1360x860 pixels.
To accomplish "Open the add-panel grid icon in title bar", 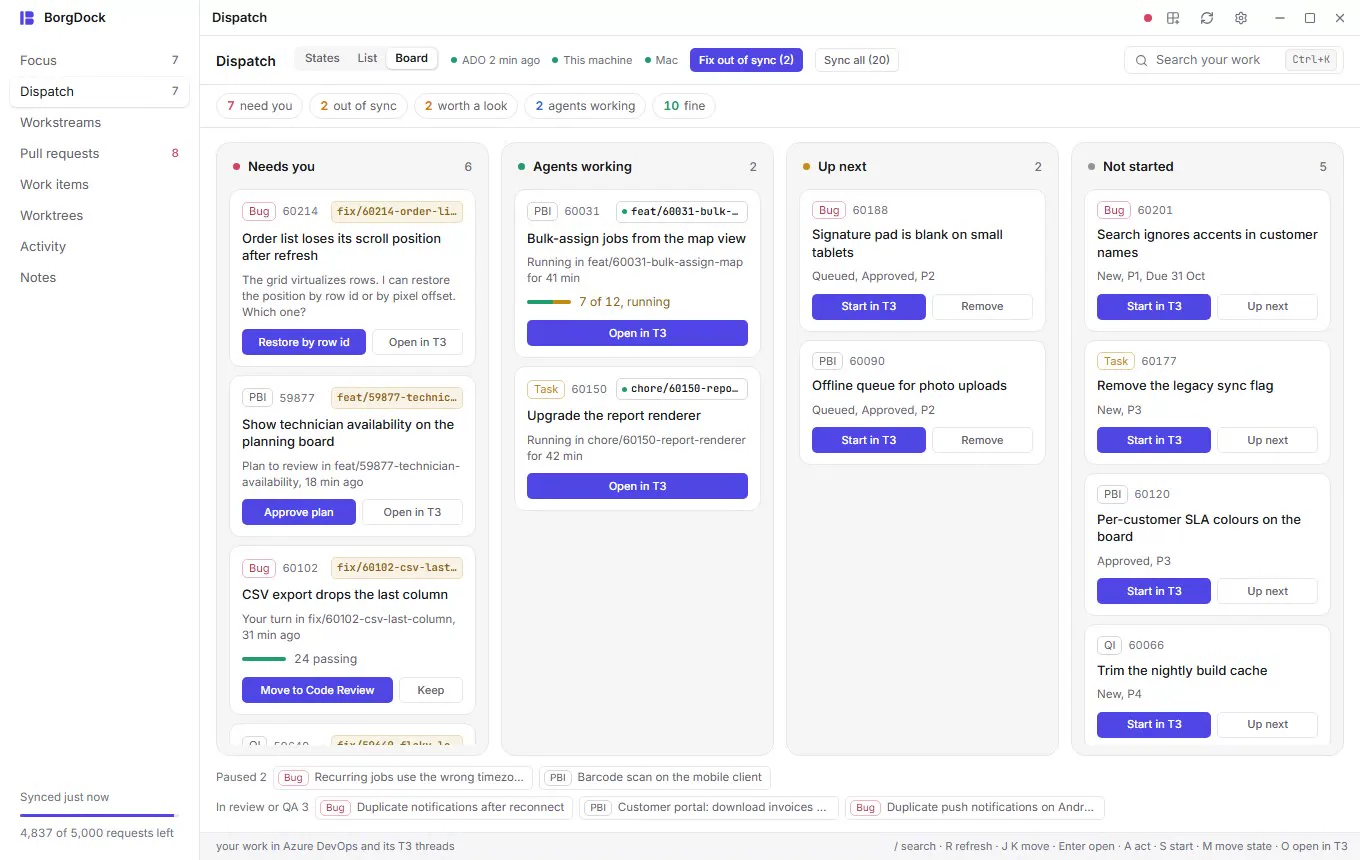I will coord(1174,18).
